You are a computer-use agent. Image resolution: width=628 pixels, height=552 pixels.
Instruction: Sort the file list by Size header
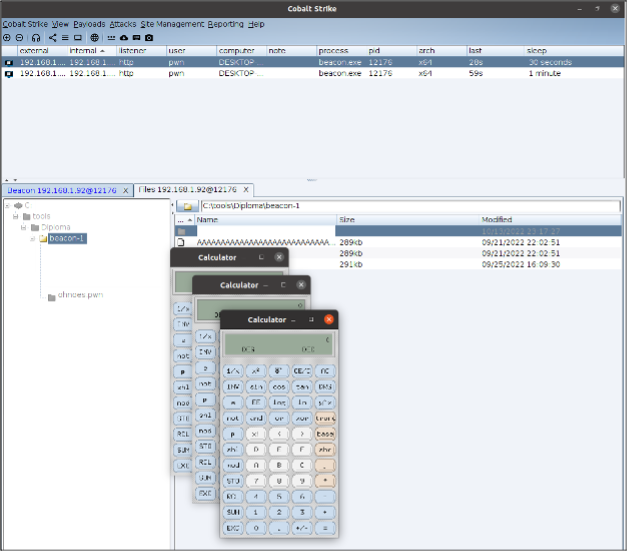(408, 220)
